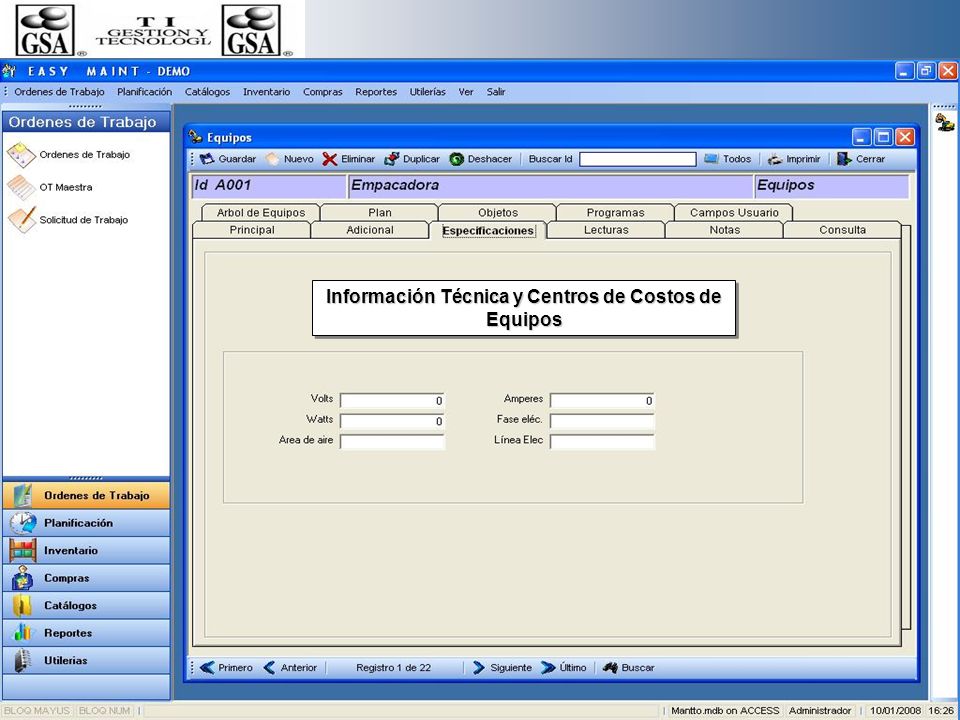The height and width of the screenshot is (720, 960).
Task: Click the Anterior previous arrow icon
Action: (x=269, y=667)
